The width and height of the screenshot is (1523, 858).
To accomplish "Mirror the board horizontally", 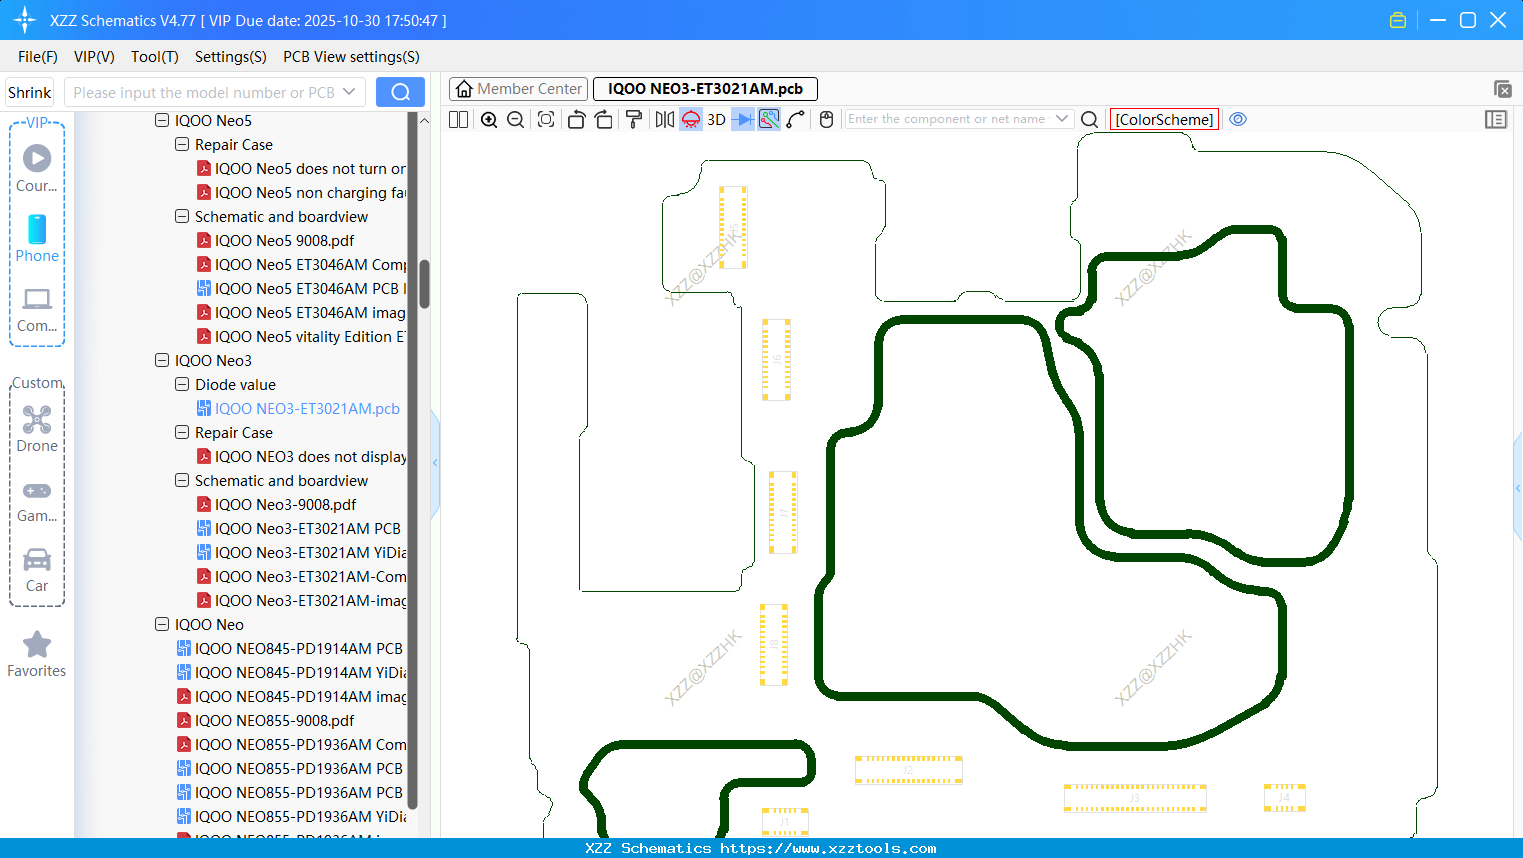I will (665, 120).
